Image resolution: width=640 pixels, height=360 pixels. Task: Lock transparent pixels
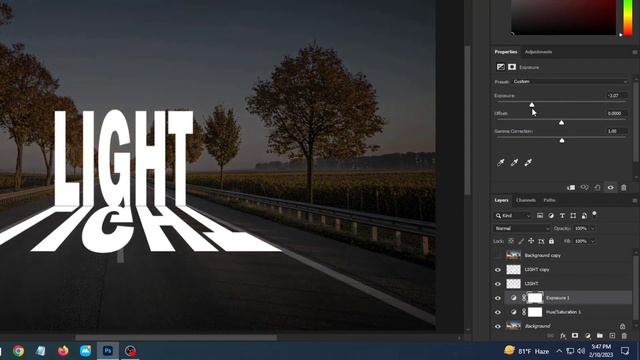(511, 241)
